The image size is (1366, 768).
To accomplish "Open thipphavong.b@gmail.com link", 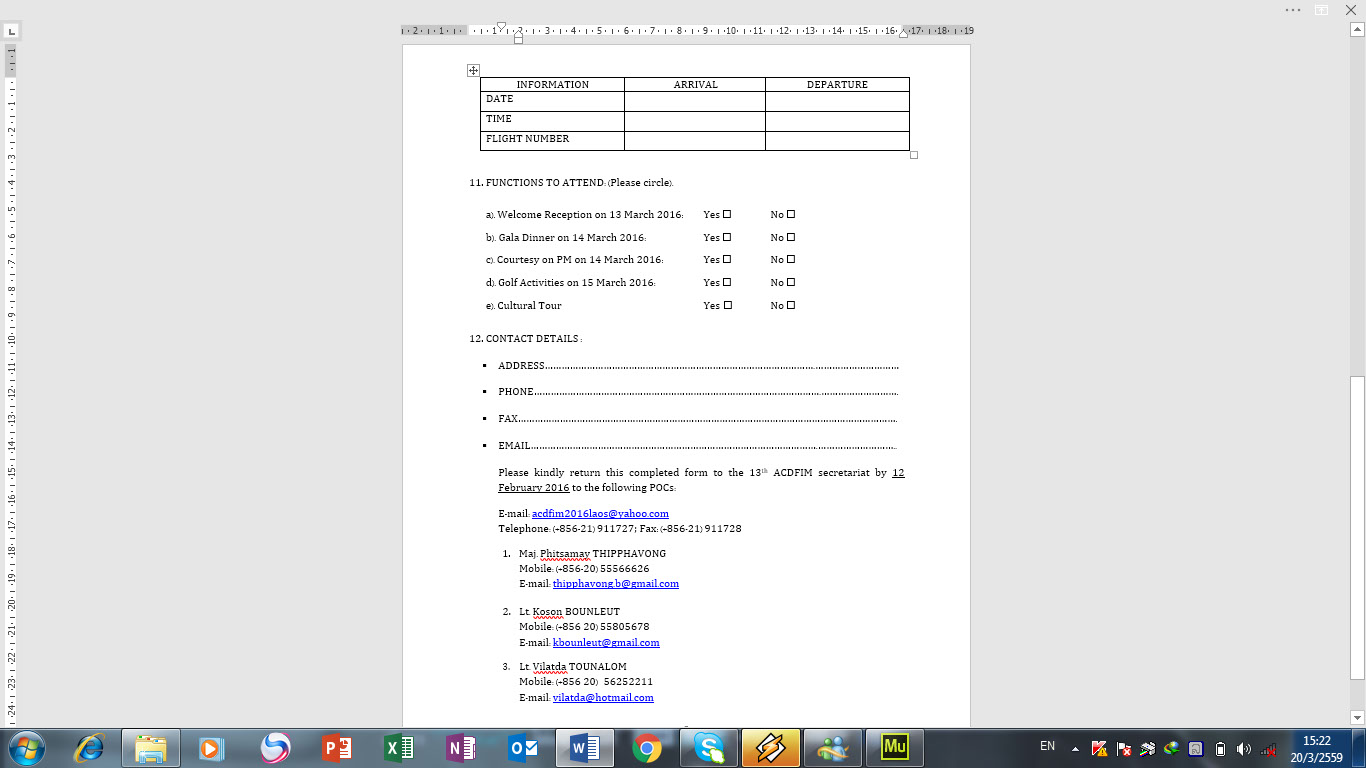I will click(x=616, y=584).
